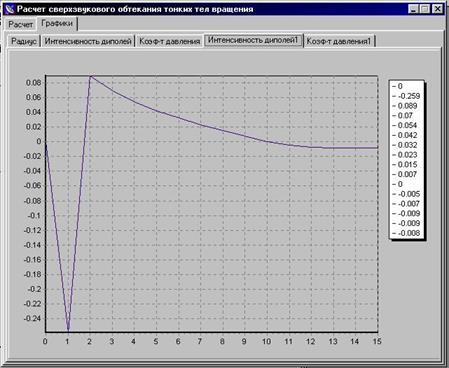Click the window title bar text
The height and width of the screenshot is (368, 449).
pos(135,9)
